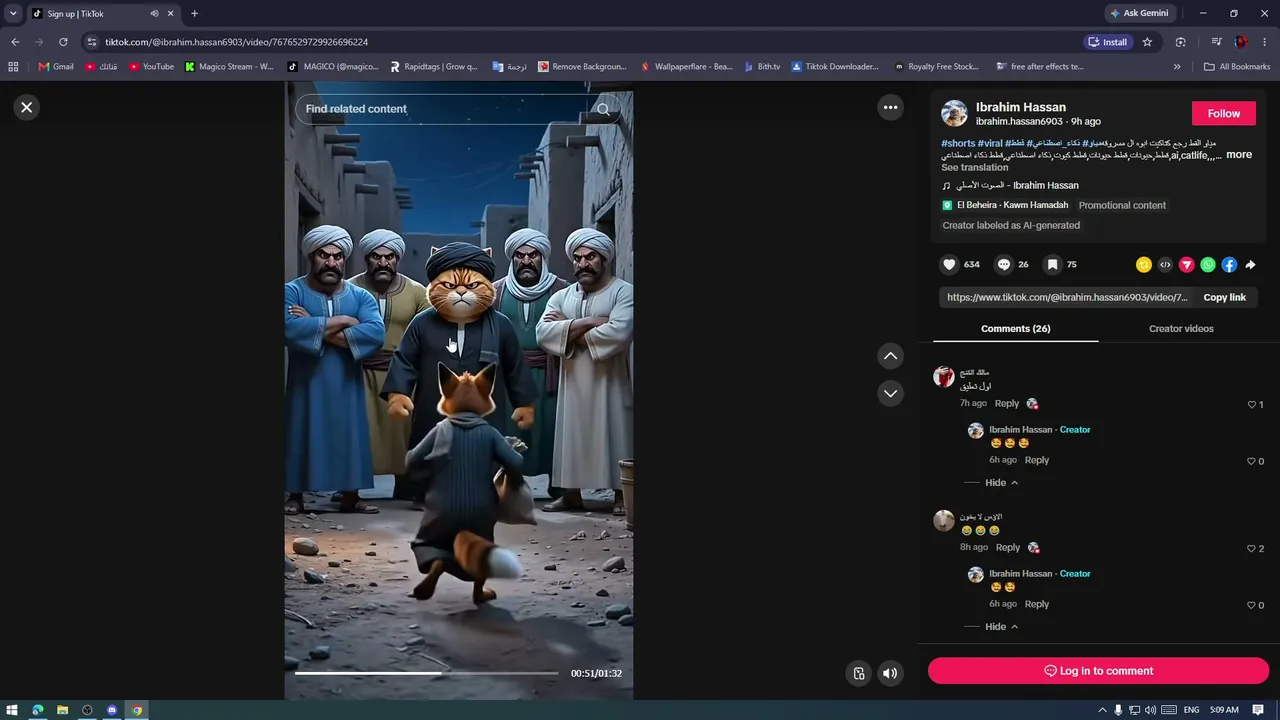Reload the TikTok page
The image size is (1280, 720).
(x=63, y=42)
